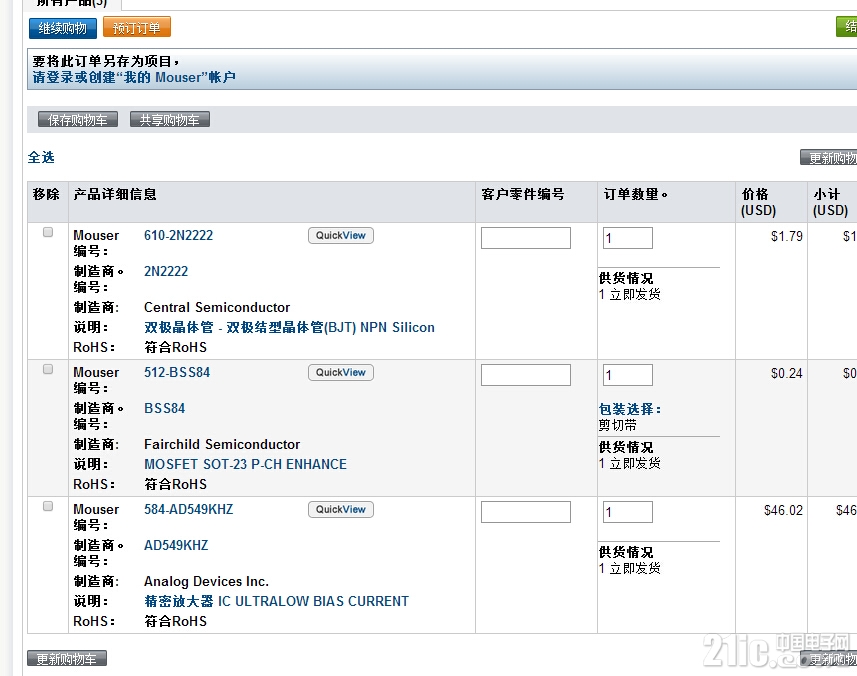The width and height of the screenshot is (857, 676).
Task: Open manufacturer part link 2N2222
Action: (x=166, y=271)
